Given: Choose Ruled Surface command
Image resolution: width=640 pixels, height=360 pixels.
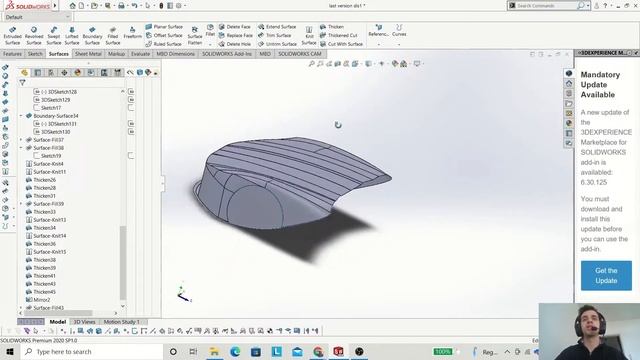Looking at the screenshot, I should tap(163, 44).
